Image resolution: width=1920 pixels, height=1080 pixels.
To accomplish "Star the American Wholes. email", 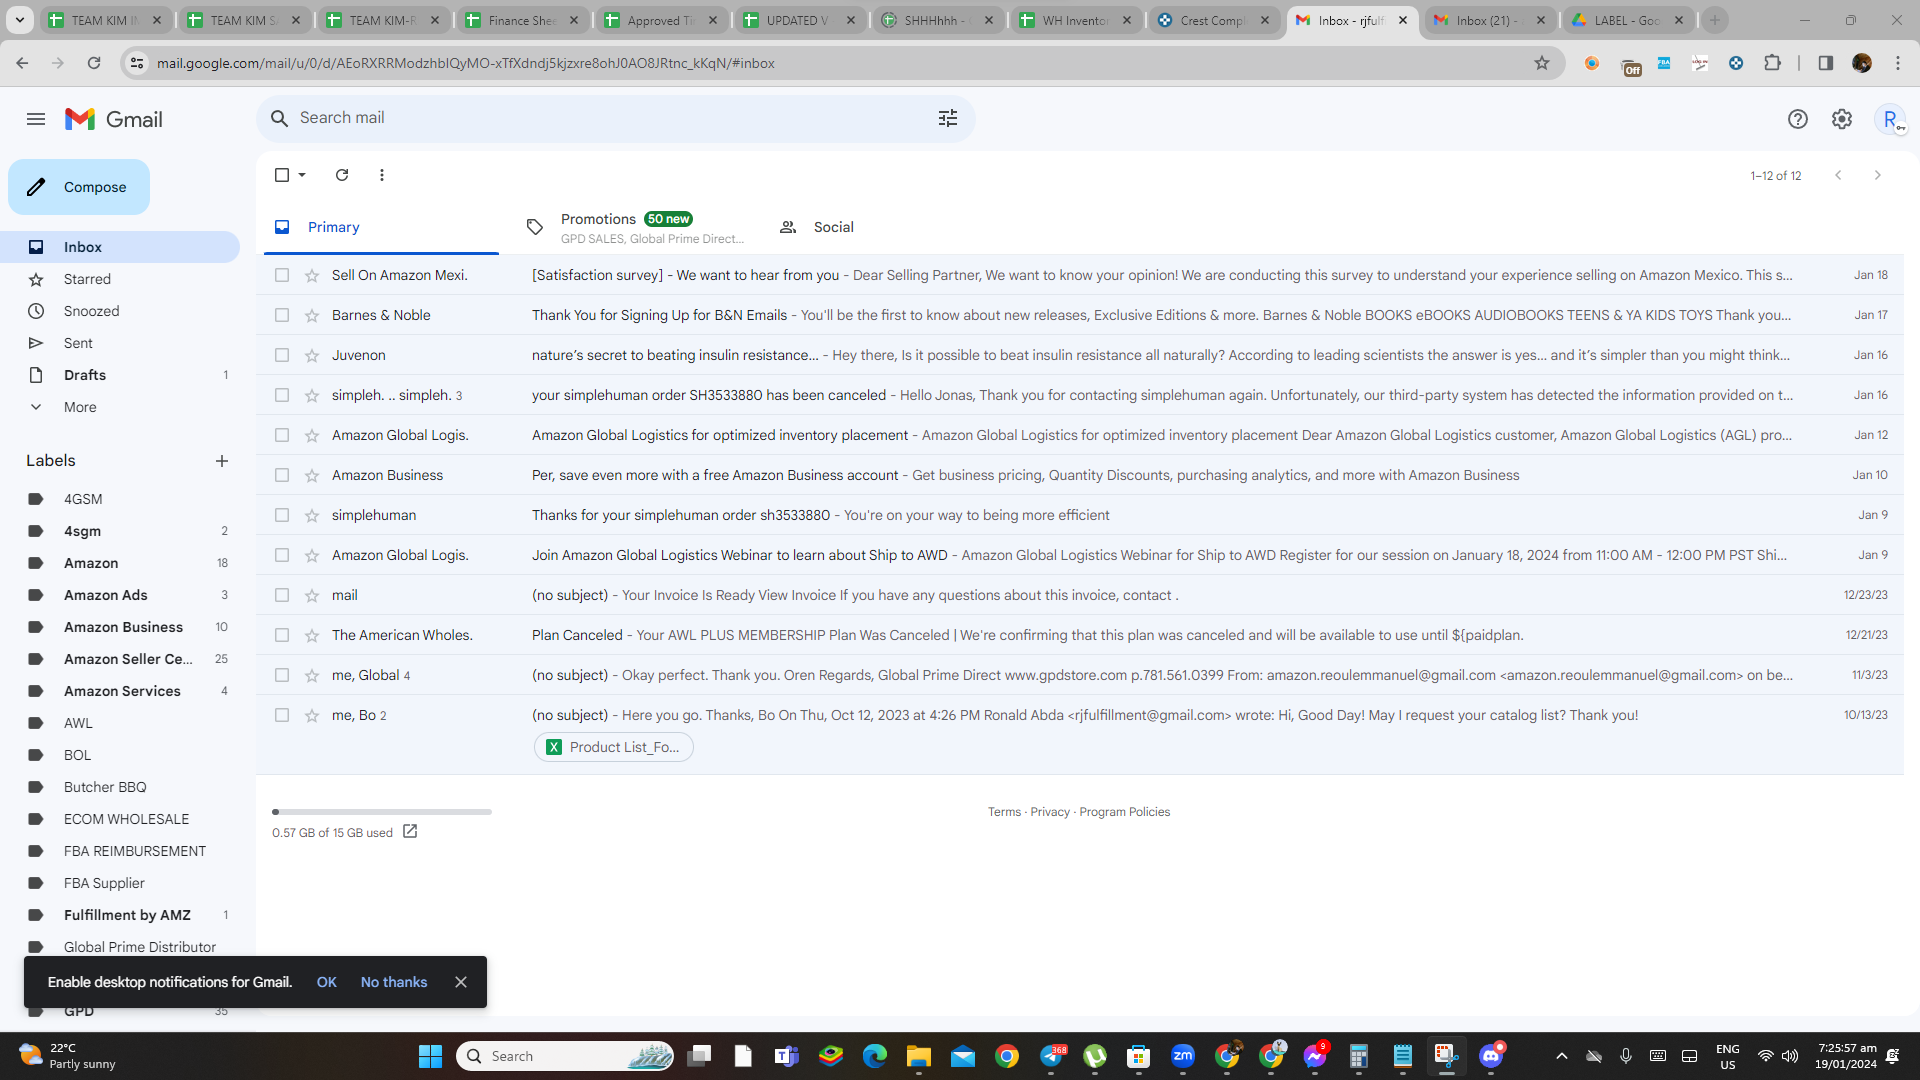I will coord(312,635).
